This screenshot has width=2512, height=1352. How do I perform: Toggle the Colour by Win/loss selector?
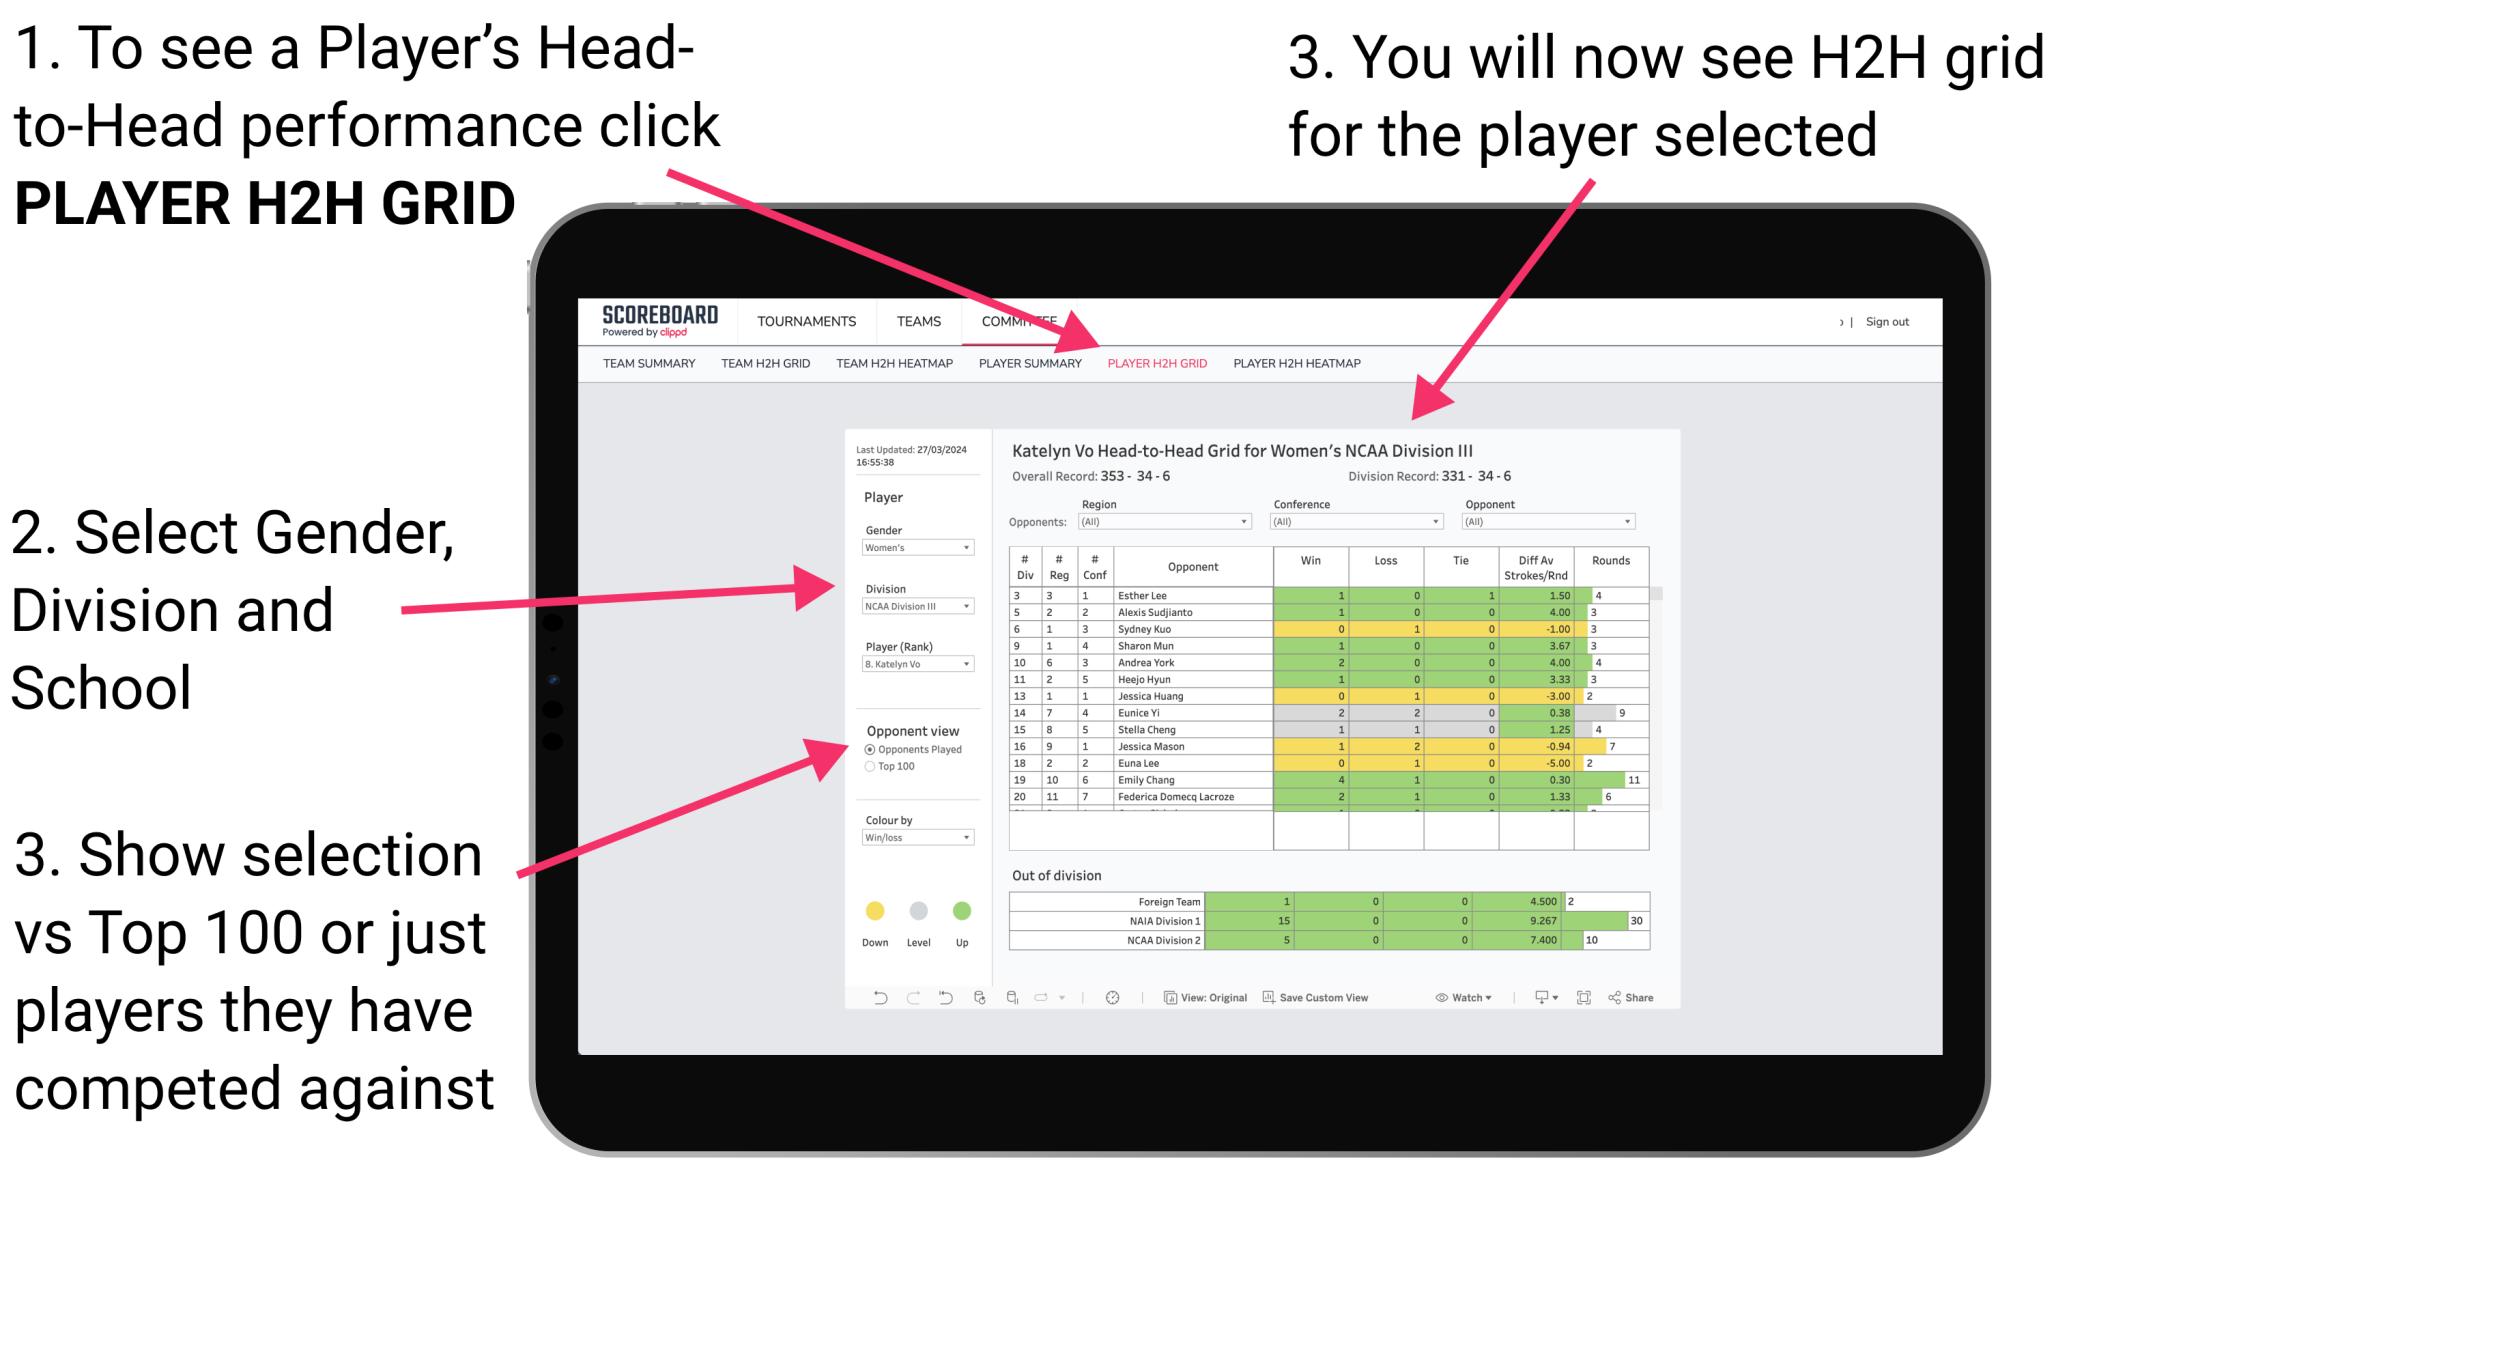pyautogui.click(x=916, y=839)
